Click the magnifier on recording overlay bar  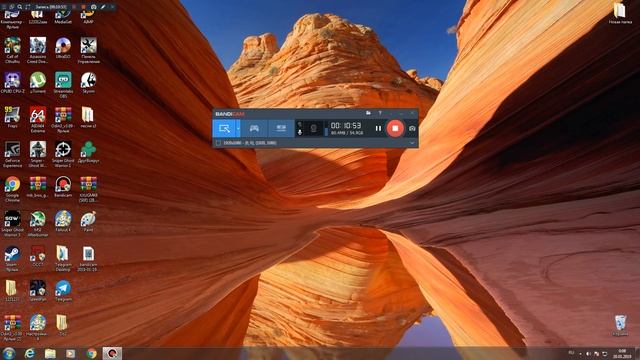click(x=20, y=7)
